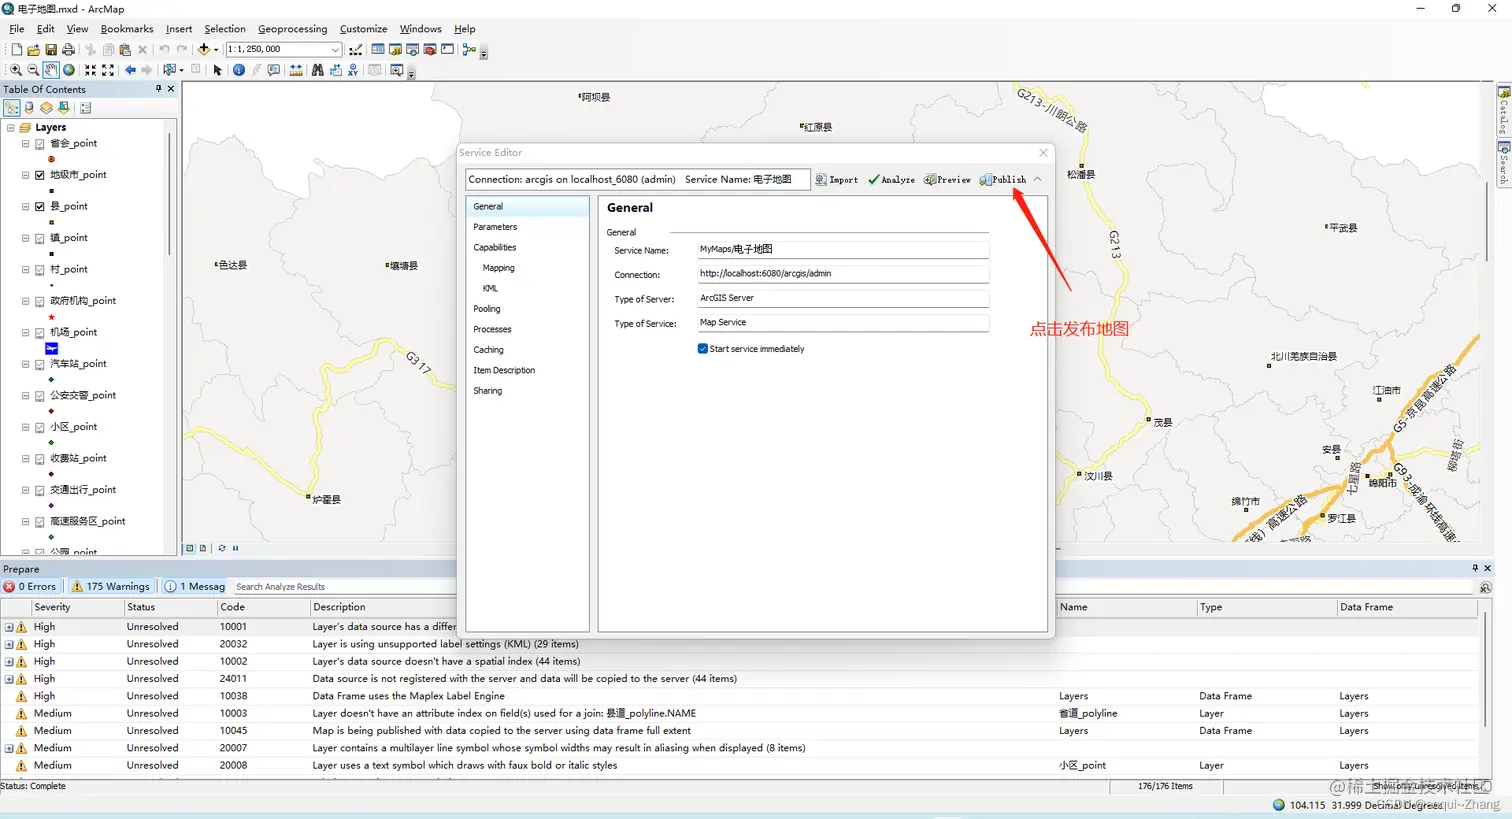Collapse the Service Editor header chevron

pos(1037,179)
